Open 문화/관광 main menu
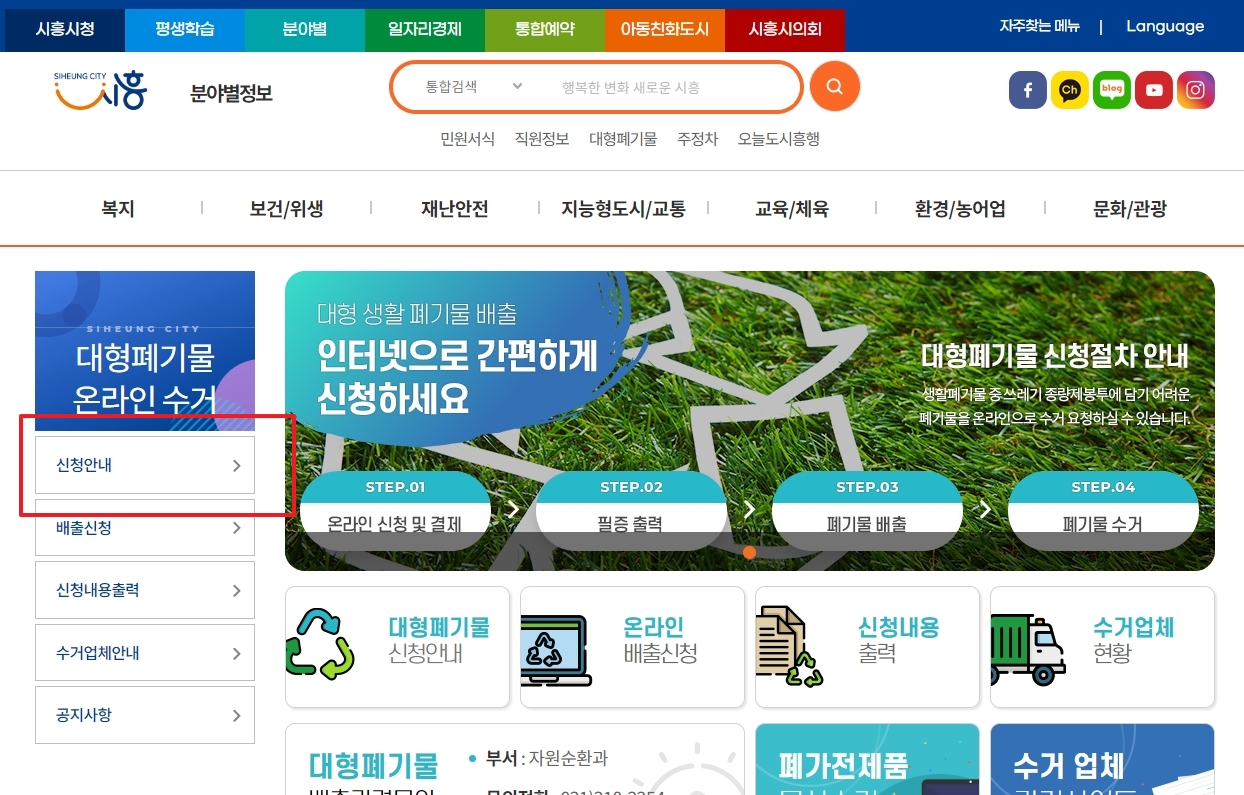This screenshot has height=795, width=1244. coord(1130,209)
